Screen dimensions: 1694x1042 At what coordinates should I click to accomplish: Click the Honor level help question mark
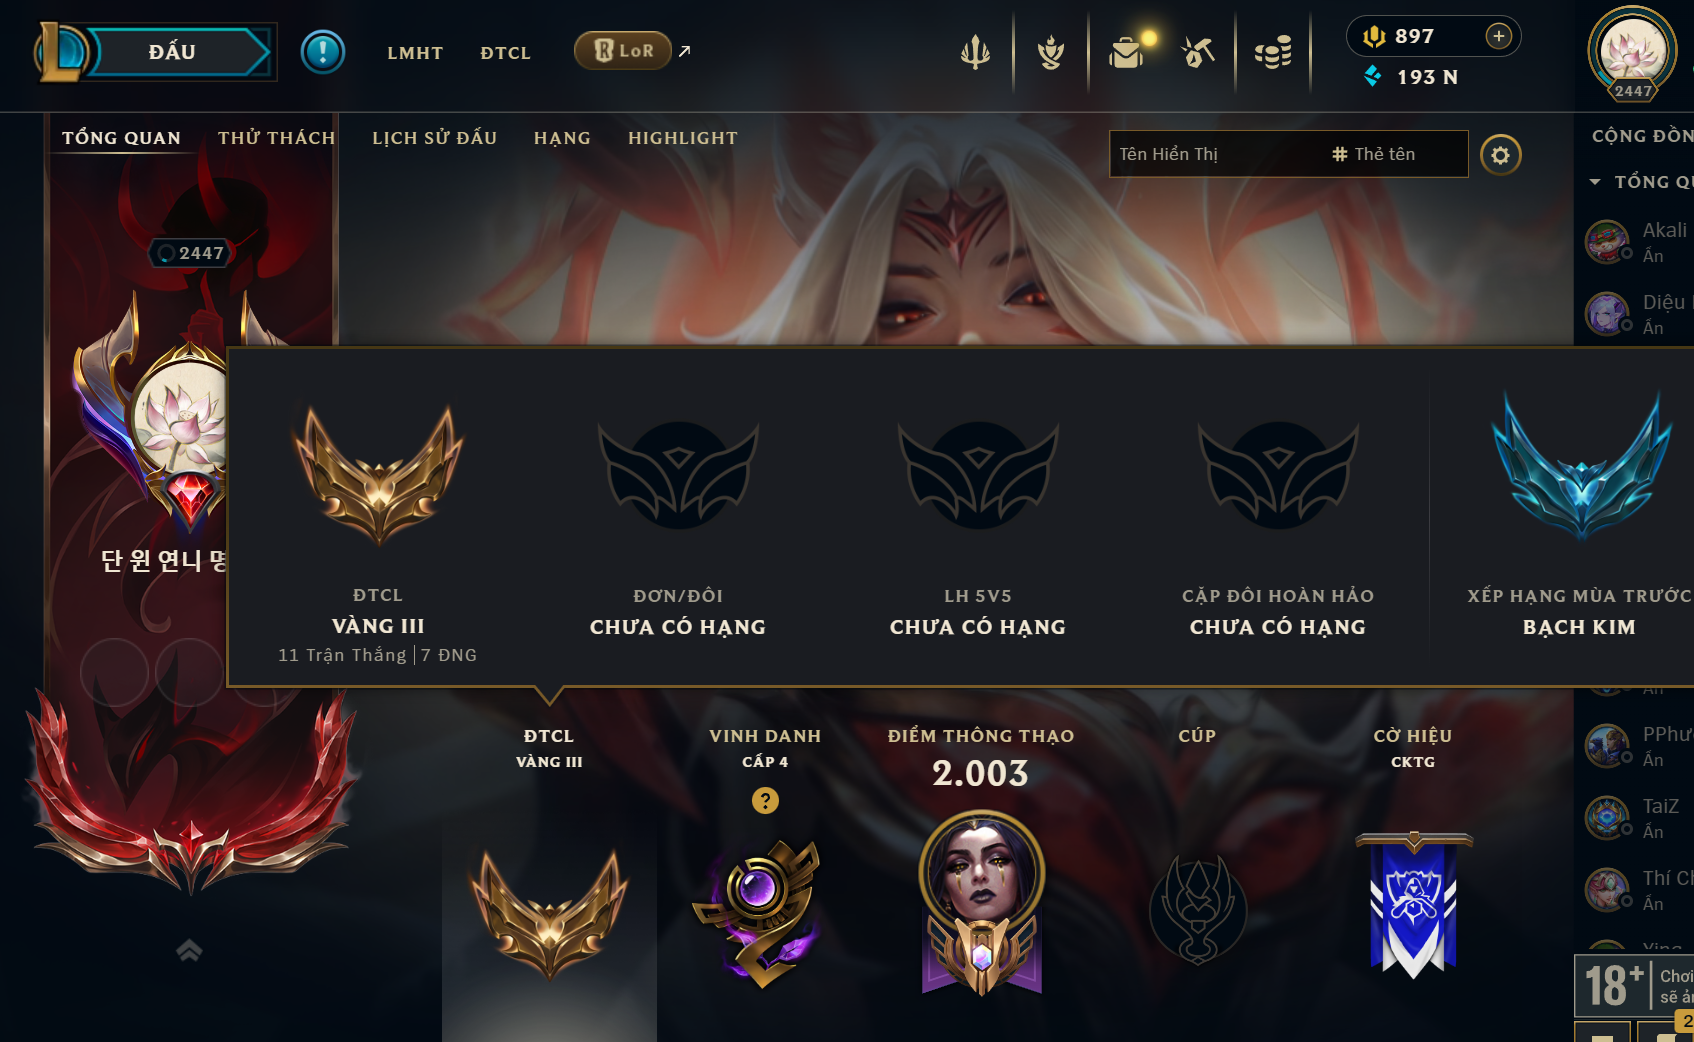pyautogui.click(x=765, y=801)
